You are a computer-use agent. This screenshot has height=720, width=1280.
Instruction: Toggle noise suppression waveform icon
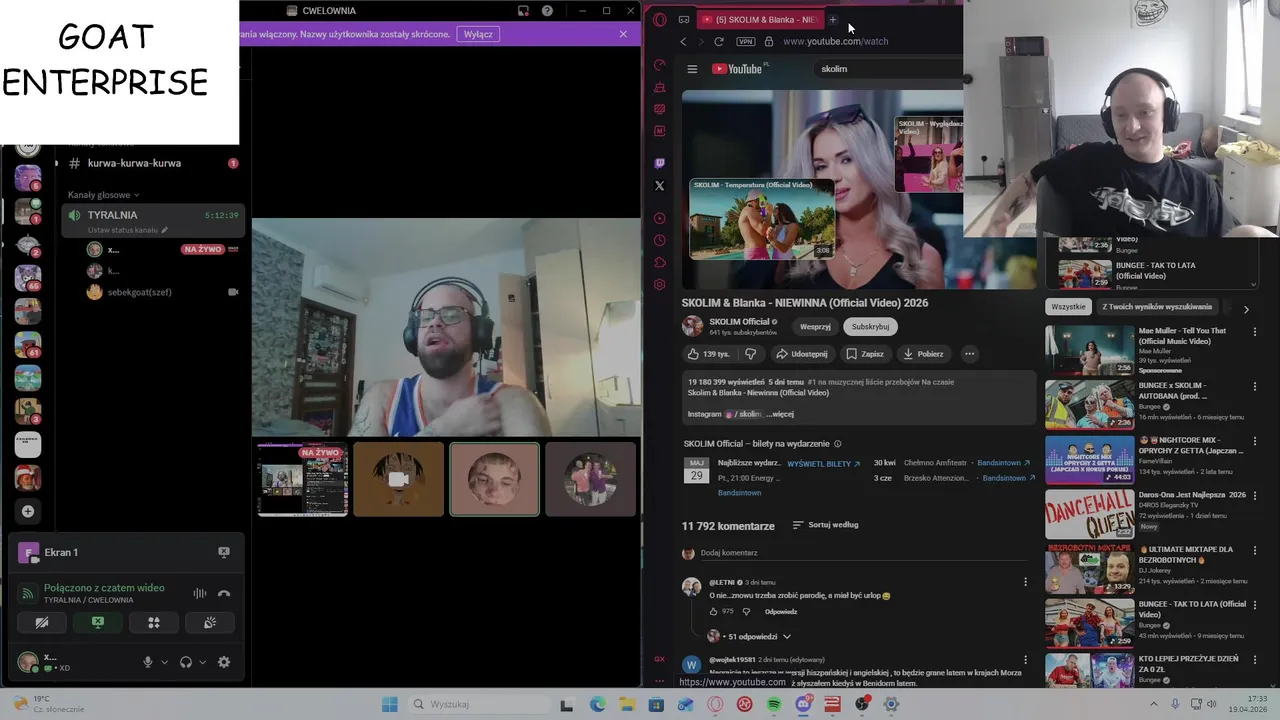(200, 593)
